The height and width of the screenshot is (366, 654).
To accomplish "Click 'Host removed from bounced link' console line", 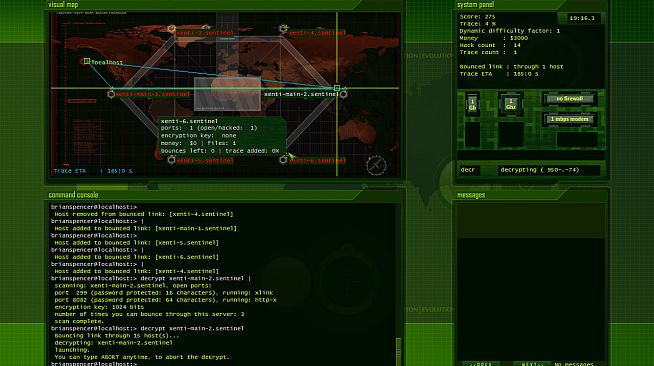I will [x=144, y=214].
